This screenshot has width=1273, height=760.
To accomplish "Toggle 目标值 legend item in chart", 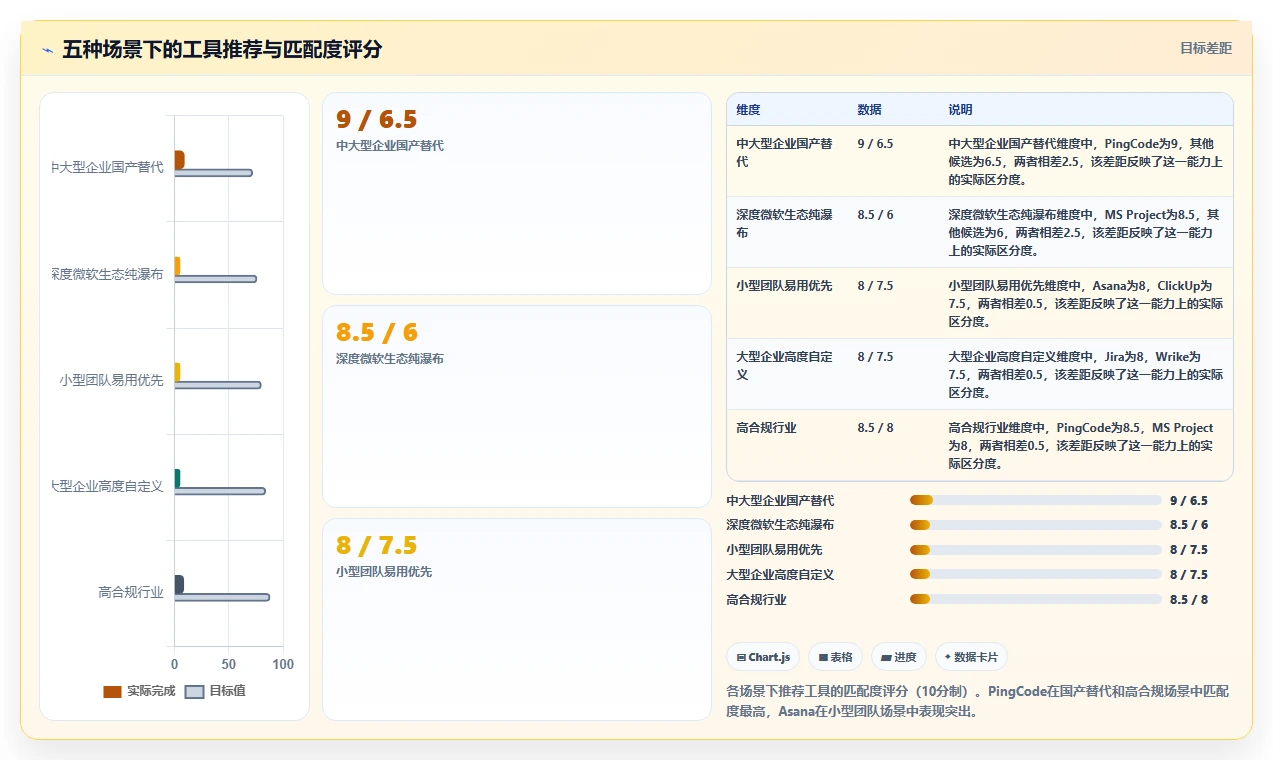I will [x=215, y=691].
